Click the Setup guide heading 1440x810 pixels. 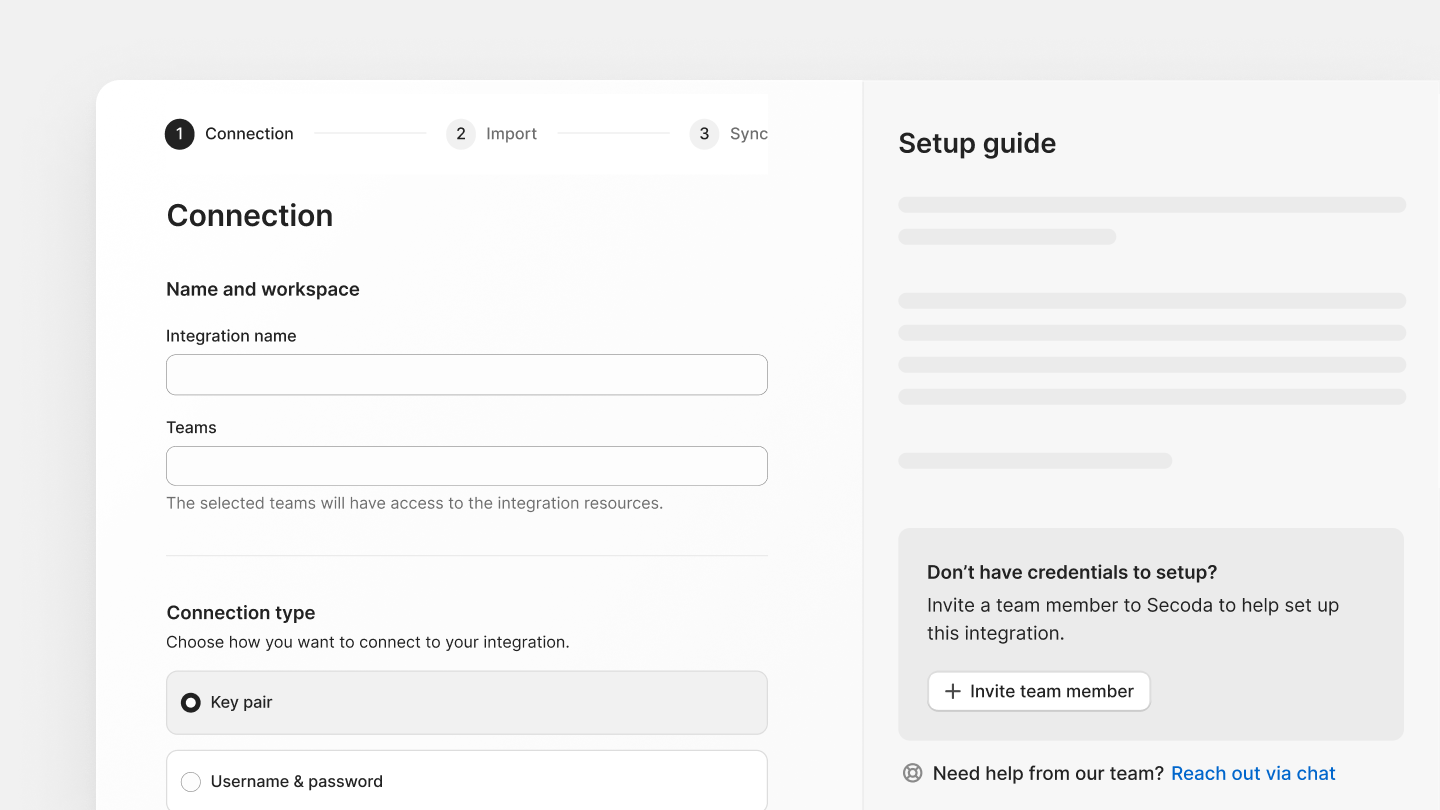point(977,143)
